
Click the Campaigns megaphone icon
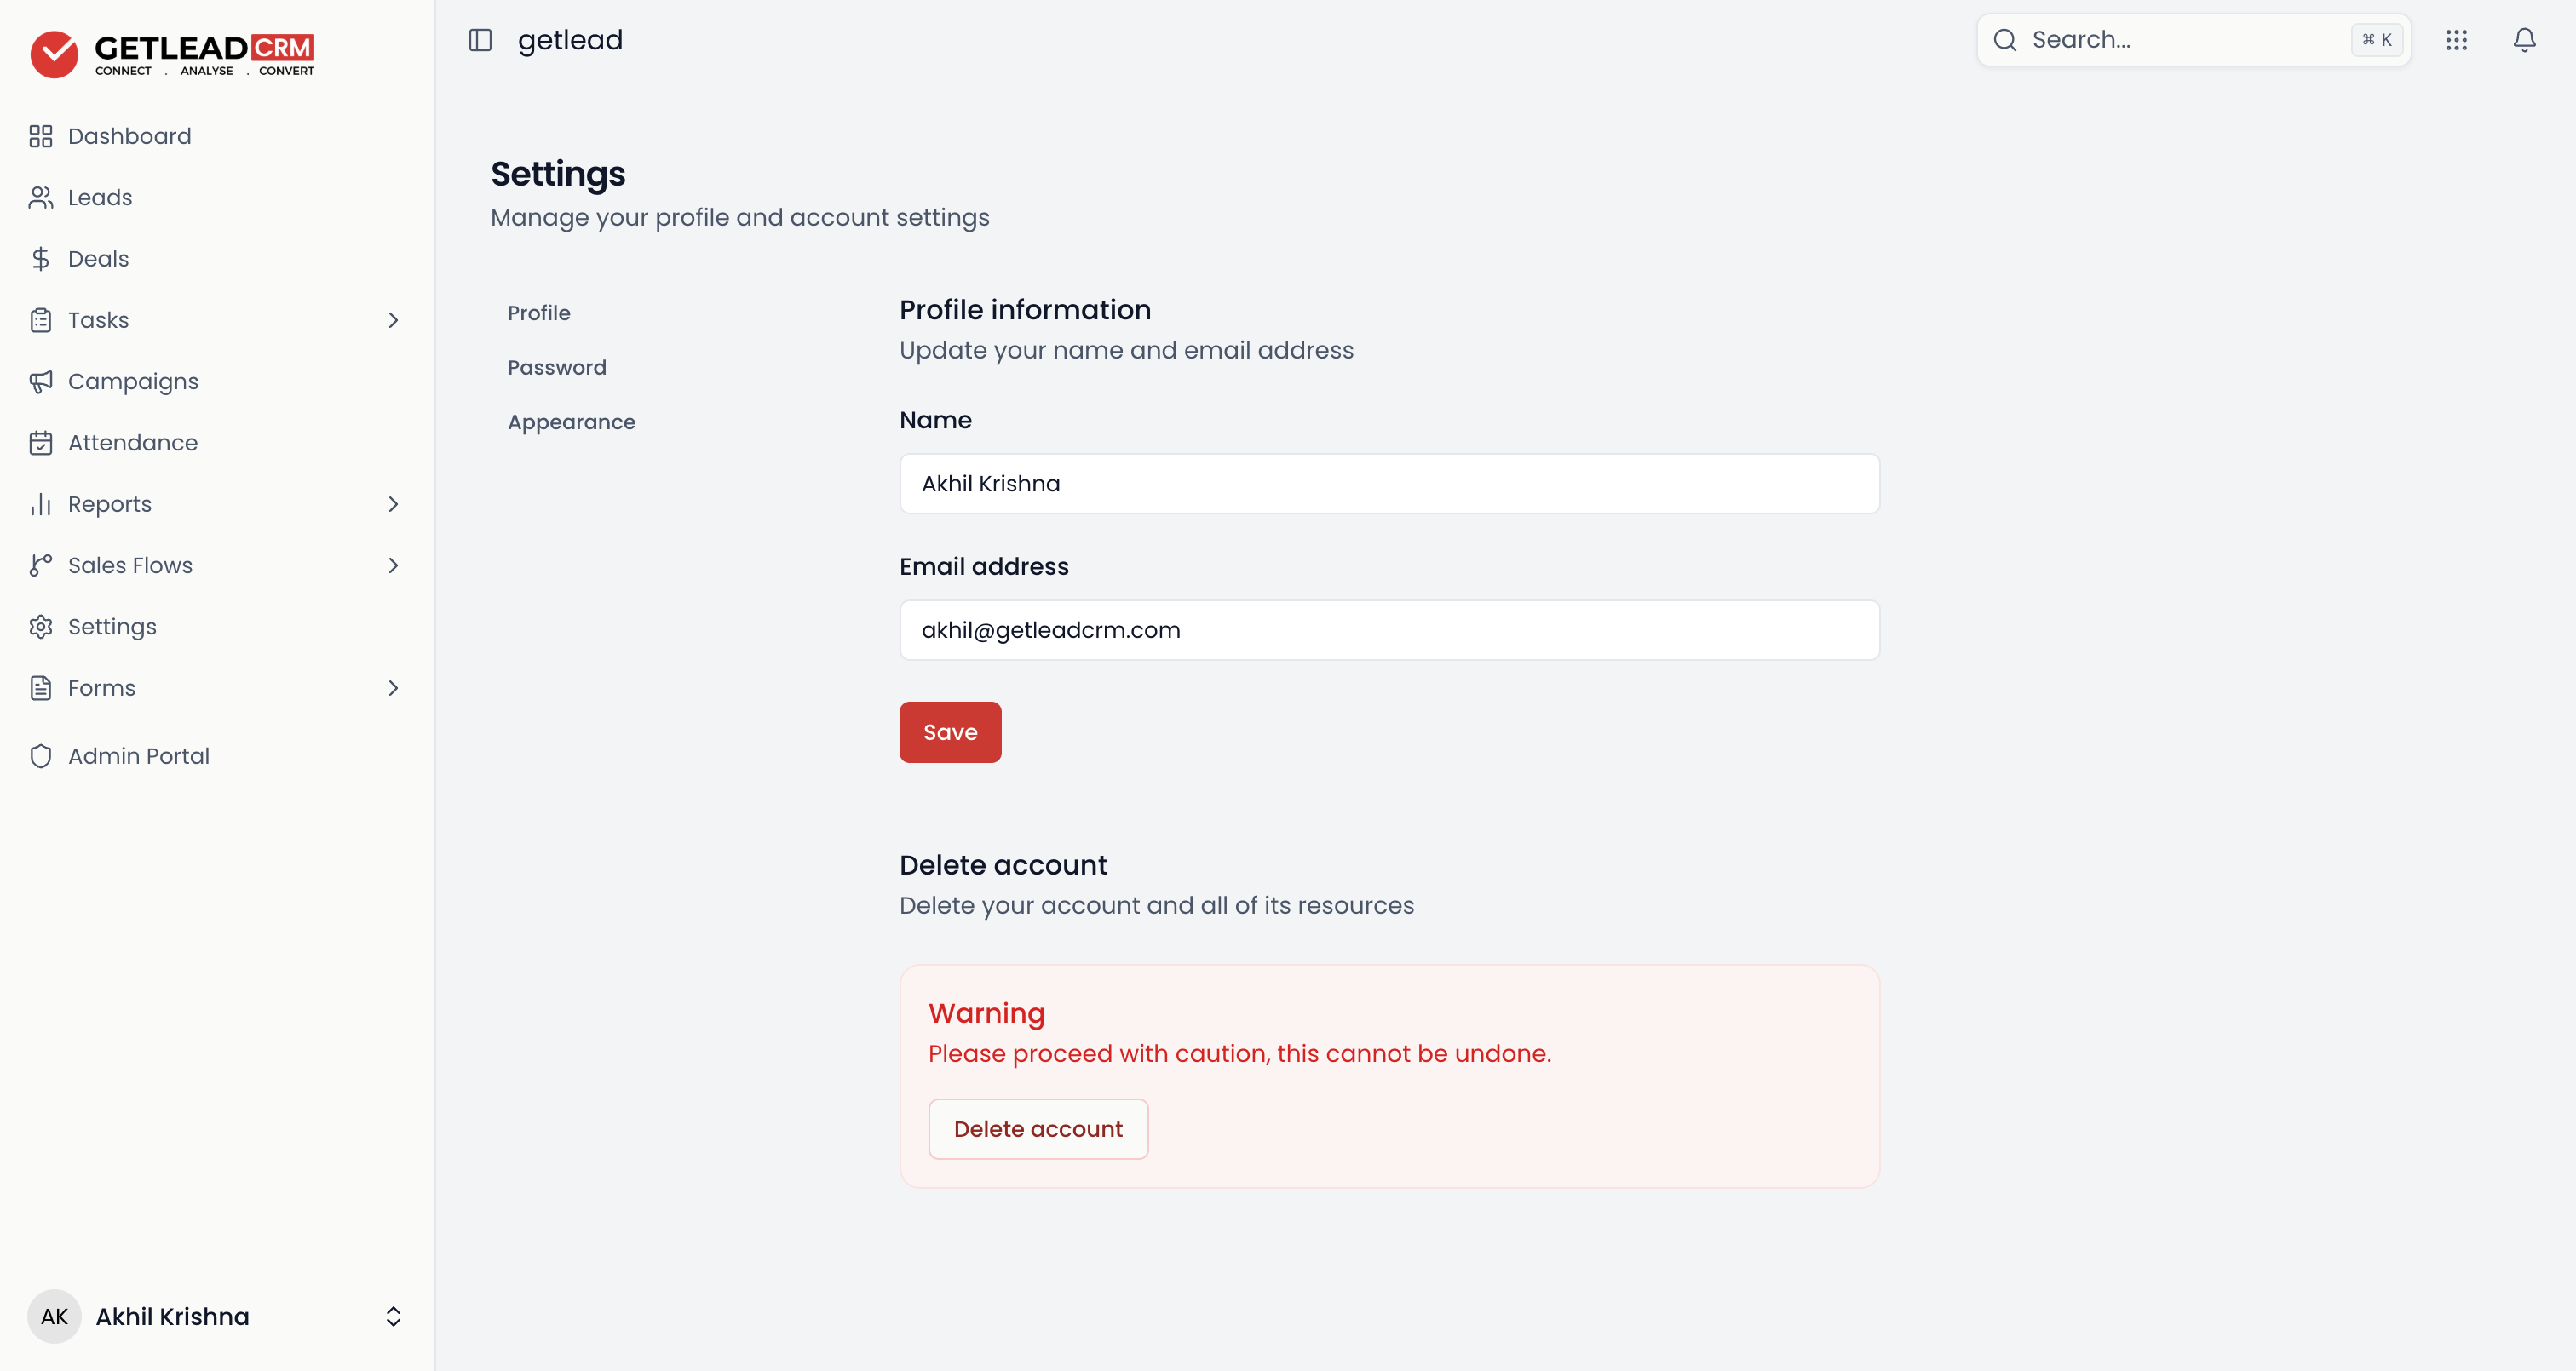point(41,382)
